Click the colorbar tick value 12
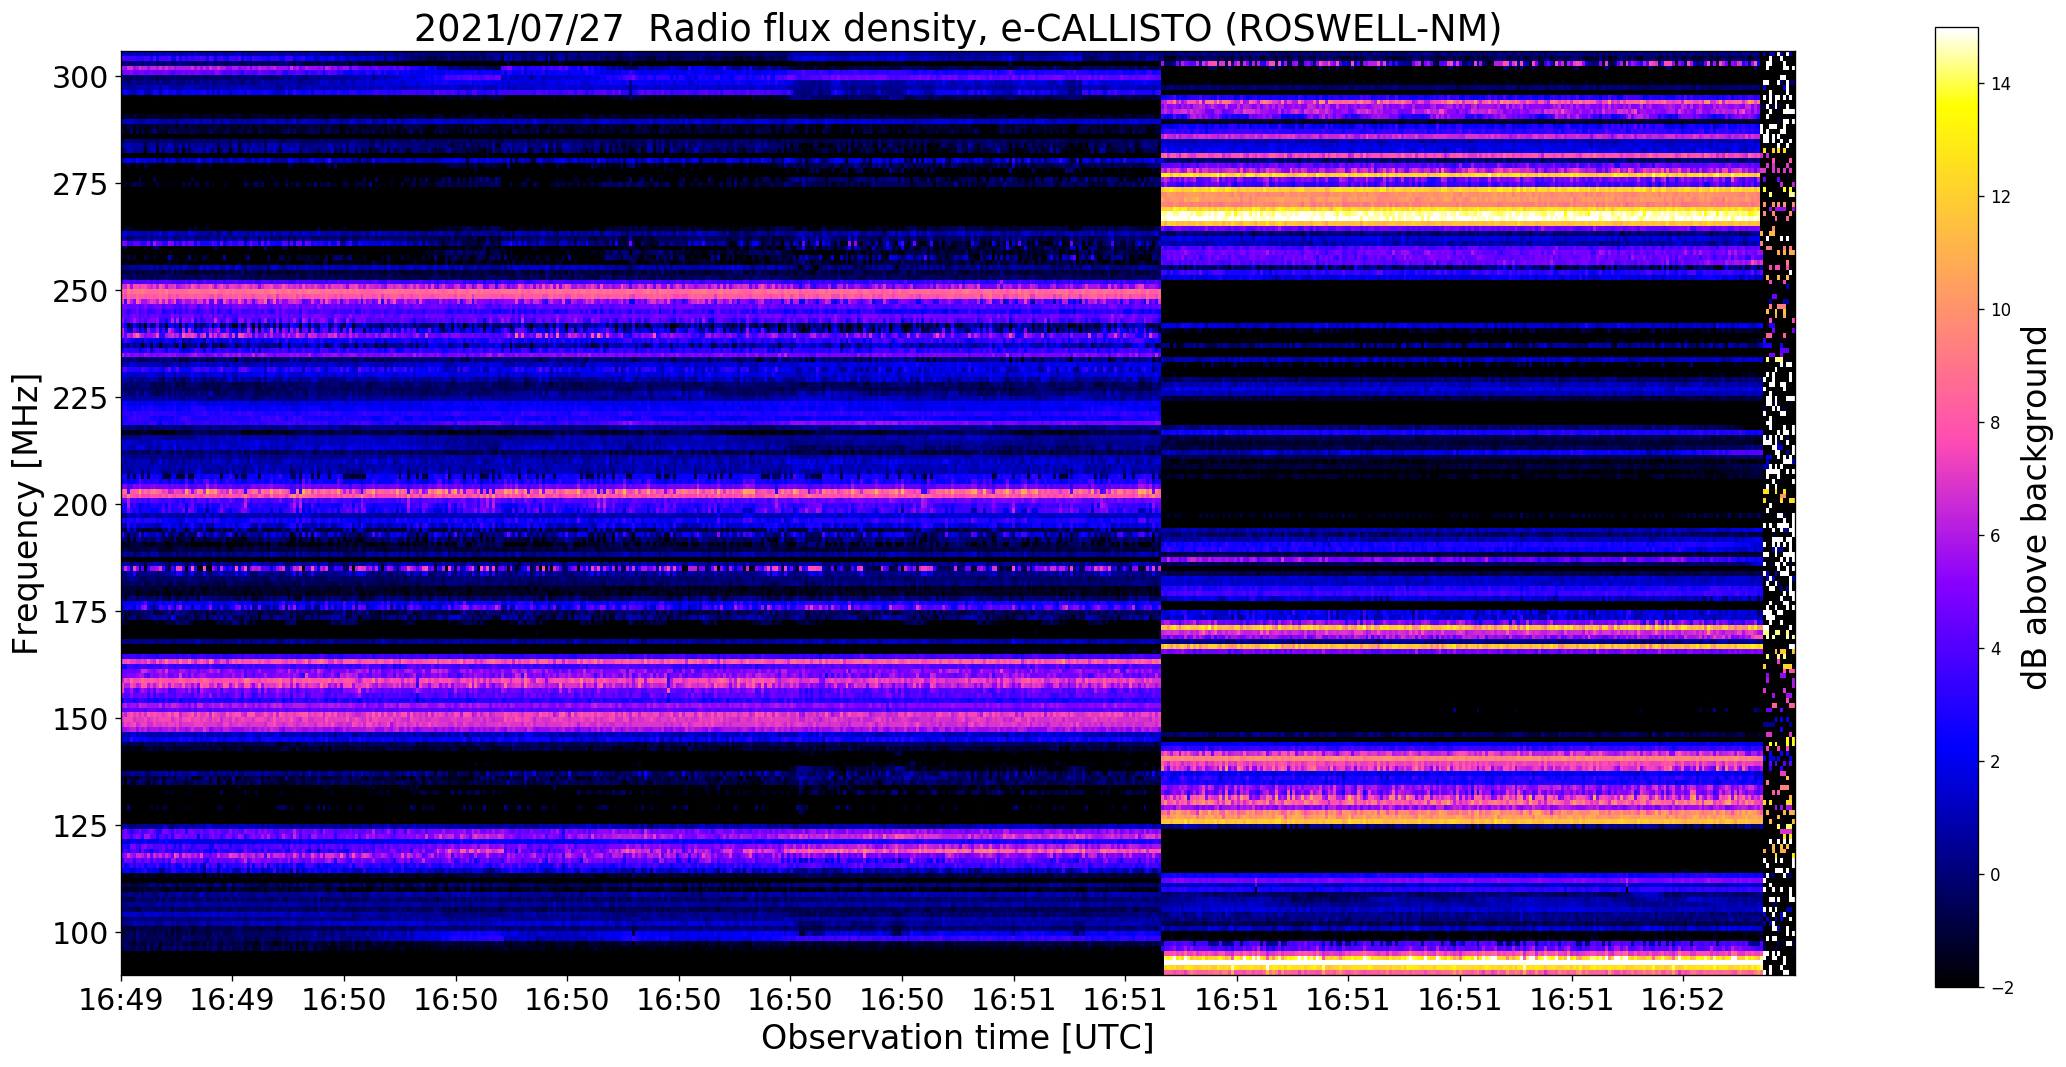The image size is (2066, 1067). (2000, 197)
